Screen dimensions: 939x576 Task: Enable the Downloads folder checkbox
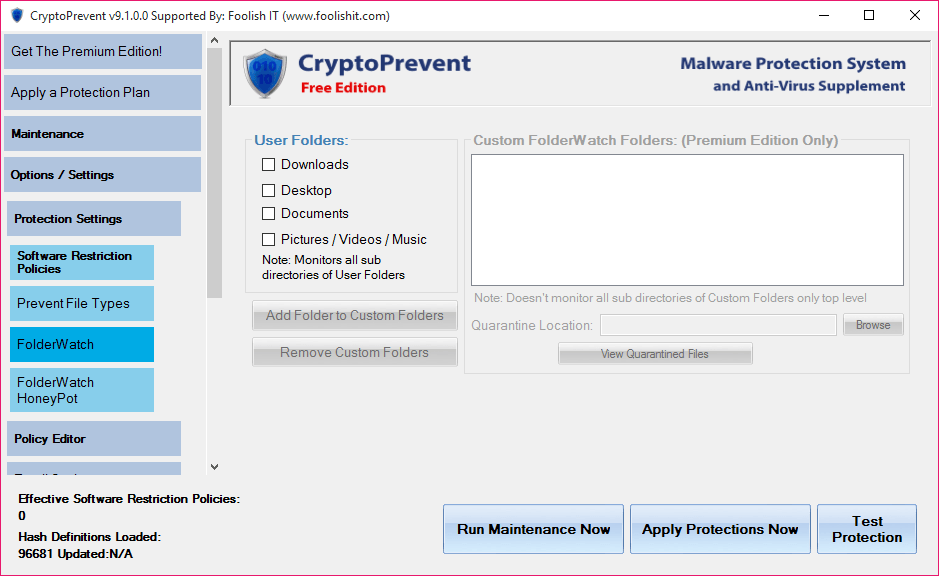[268, 165]
